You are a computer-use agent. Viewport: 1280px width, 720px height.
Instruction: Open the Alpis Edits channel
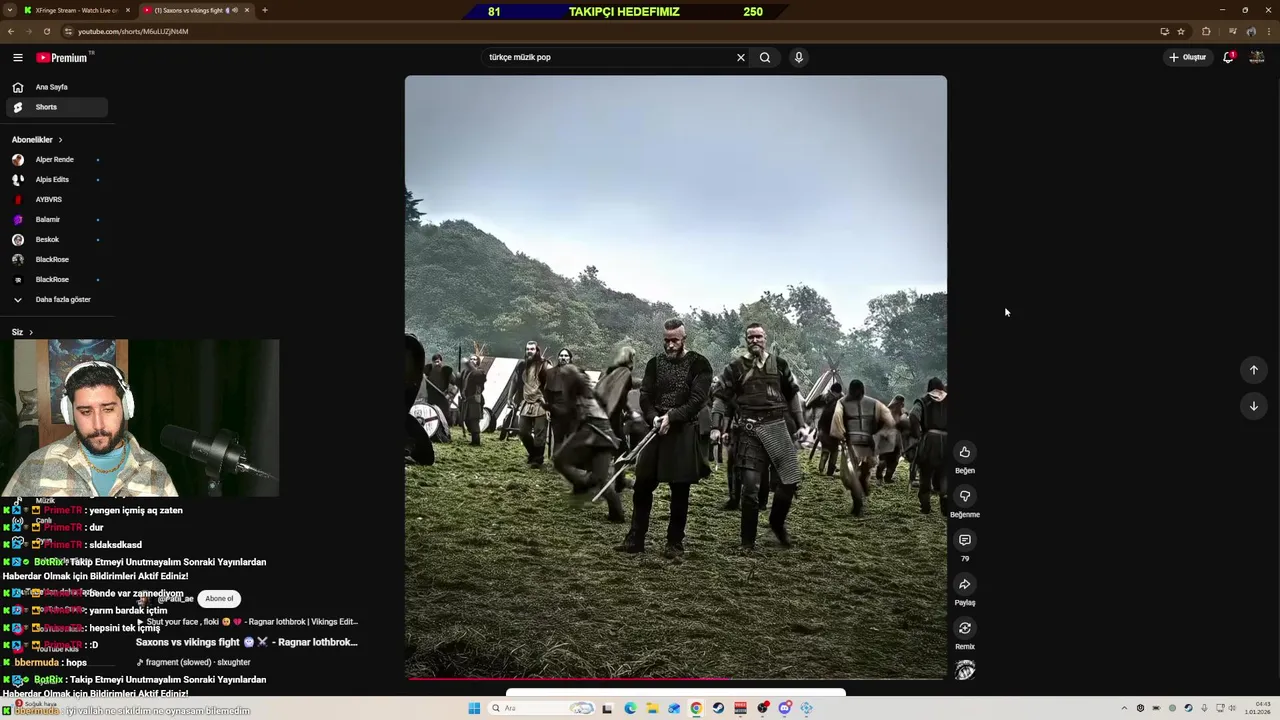tap(57, 180)
